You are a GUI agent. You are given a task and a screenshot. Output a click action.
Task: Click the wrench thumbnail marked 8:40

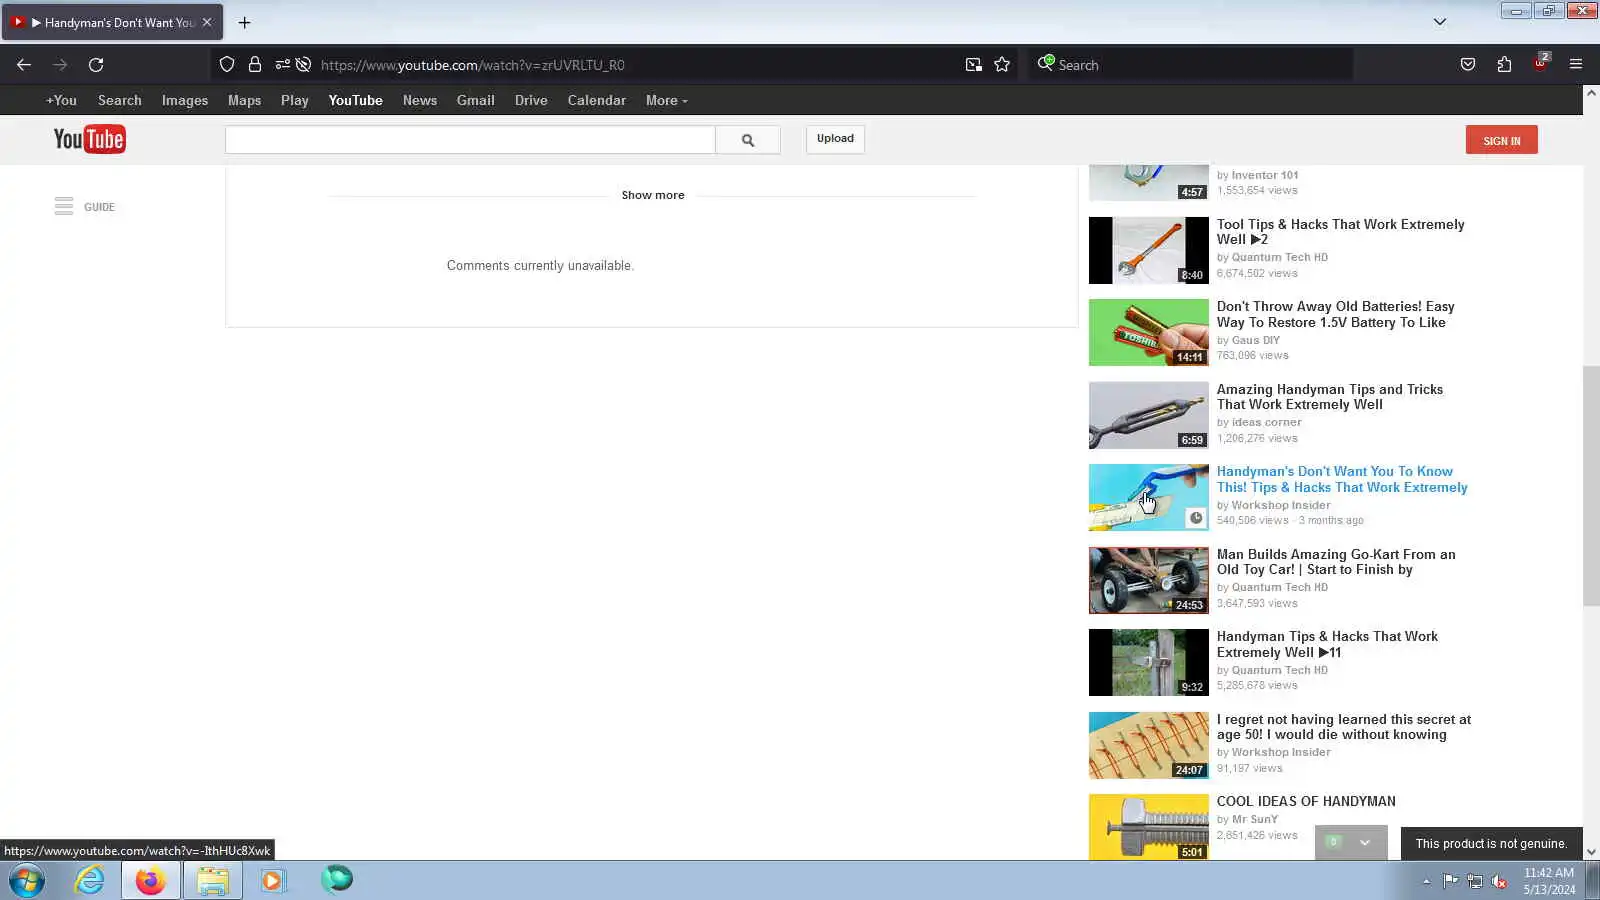click(1149, 250)
